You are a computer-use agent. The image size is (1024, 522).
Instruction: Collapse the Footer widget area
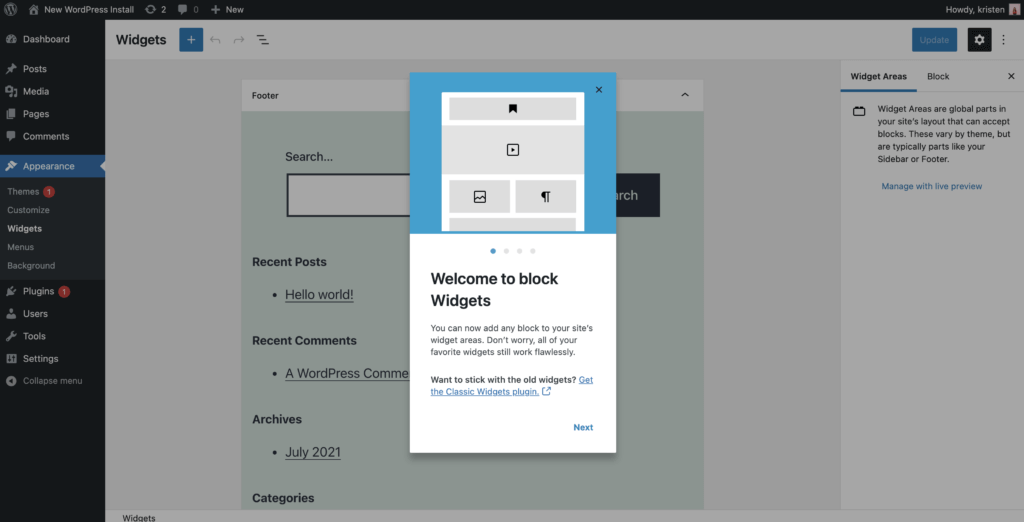(x=685, y=95)
